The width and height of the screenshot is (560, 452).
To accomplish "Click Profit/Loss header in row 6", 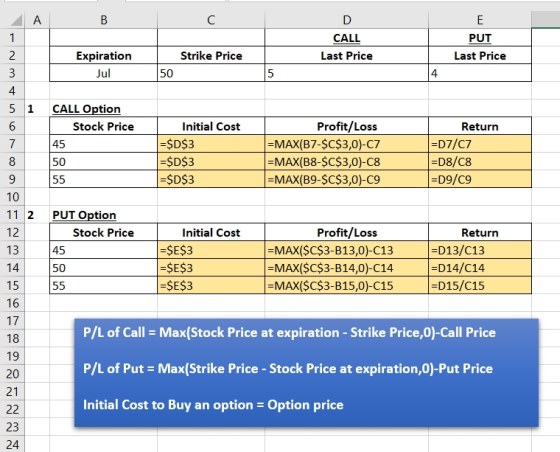I will click(347, 126).
